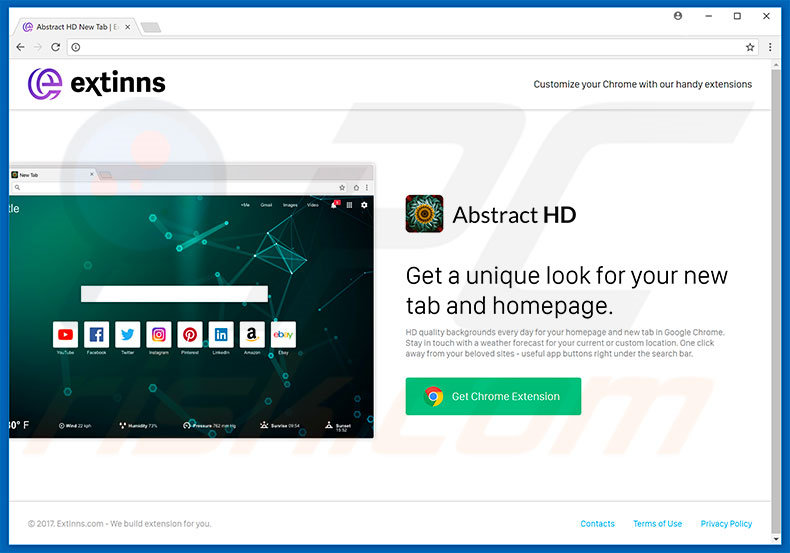Image resolution: width=790 pixels, height=553 pixels.
Task: Click the Pinterest shortcut in preview
Action: (x=190, y=334)
